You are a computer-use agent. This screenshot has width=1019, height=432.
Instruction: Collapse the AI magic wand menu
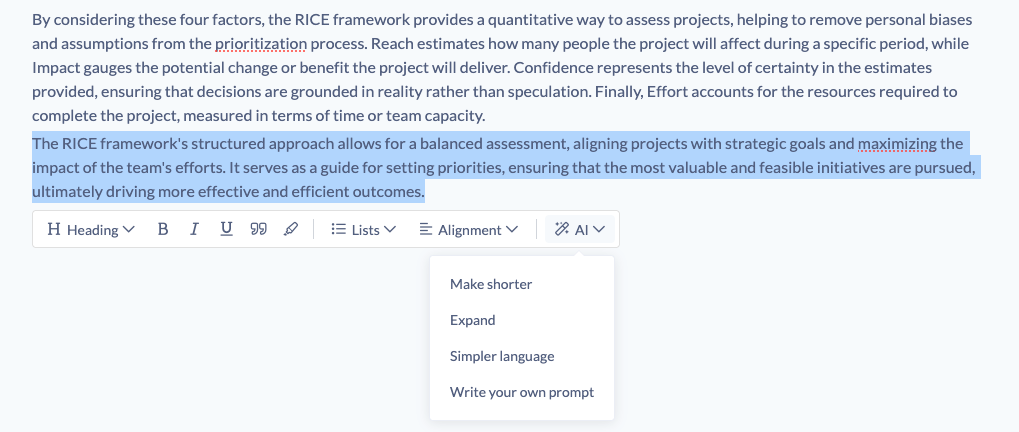580,230
